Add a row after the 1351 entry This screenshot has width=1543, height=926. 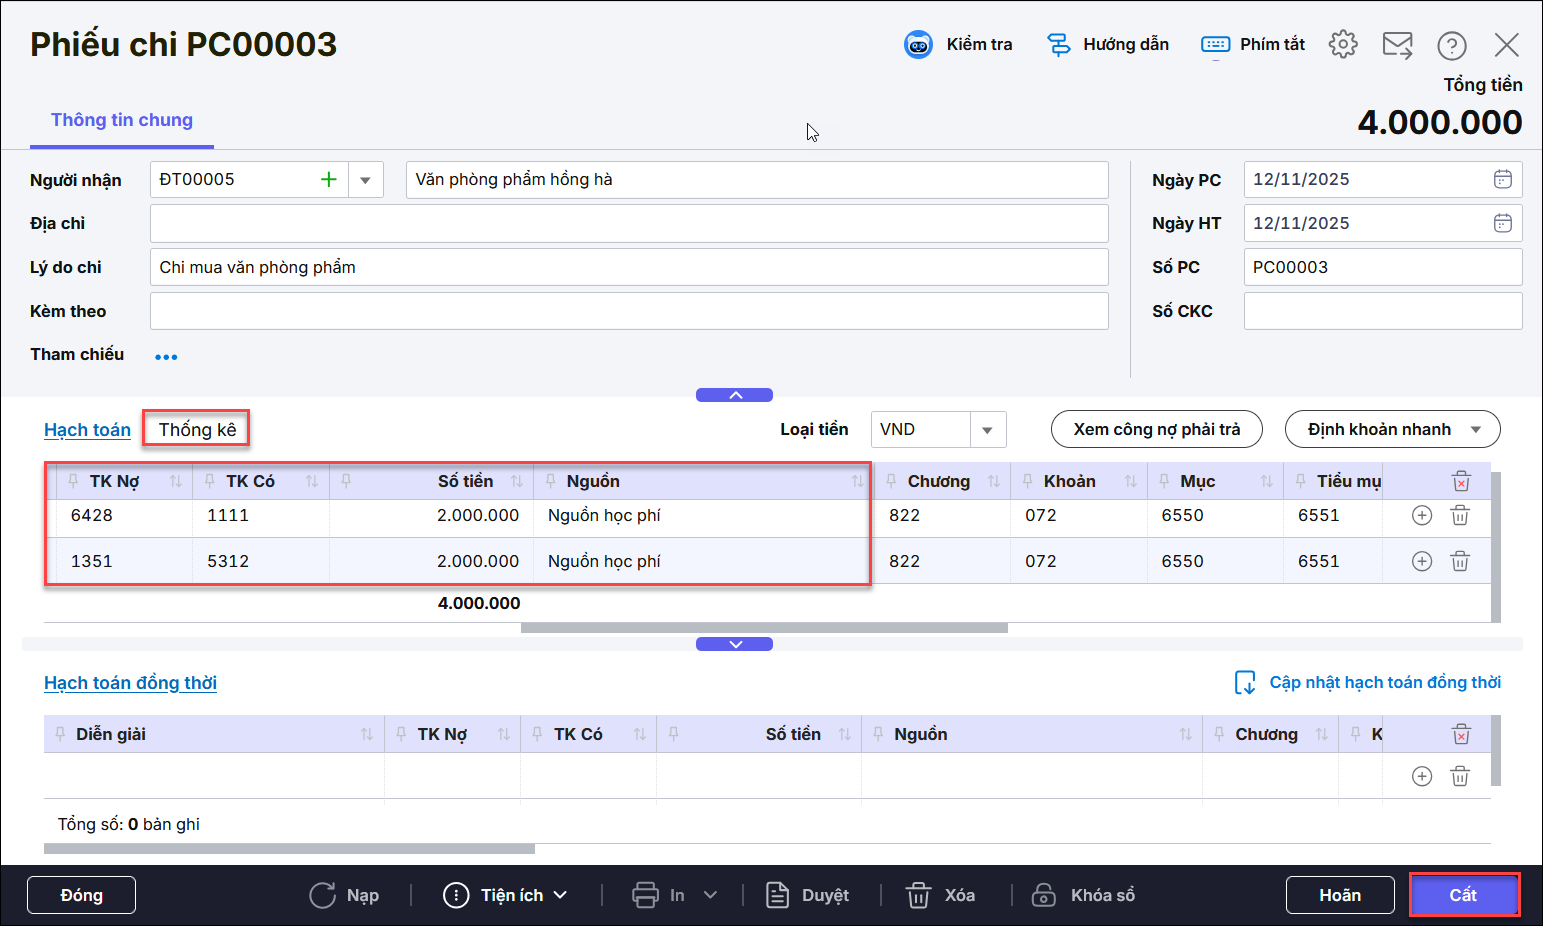coord(1421,561)
